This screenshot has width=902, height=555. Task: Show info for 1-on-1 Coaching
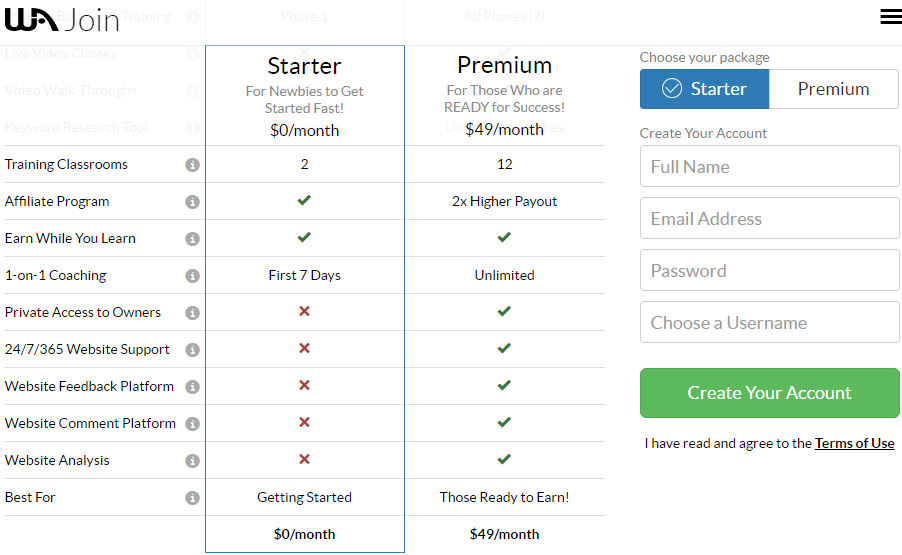[x=192, y=276]
